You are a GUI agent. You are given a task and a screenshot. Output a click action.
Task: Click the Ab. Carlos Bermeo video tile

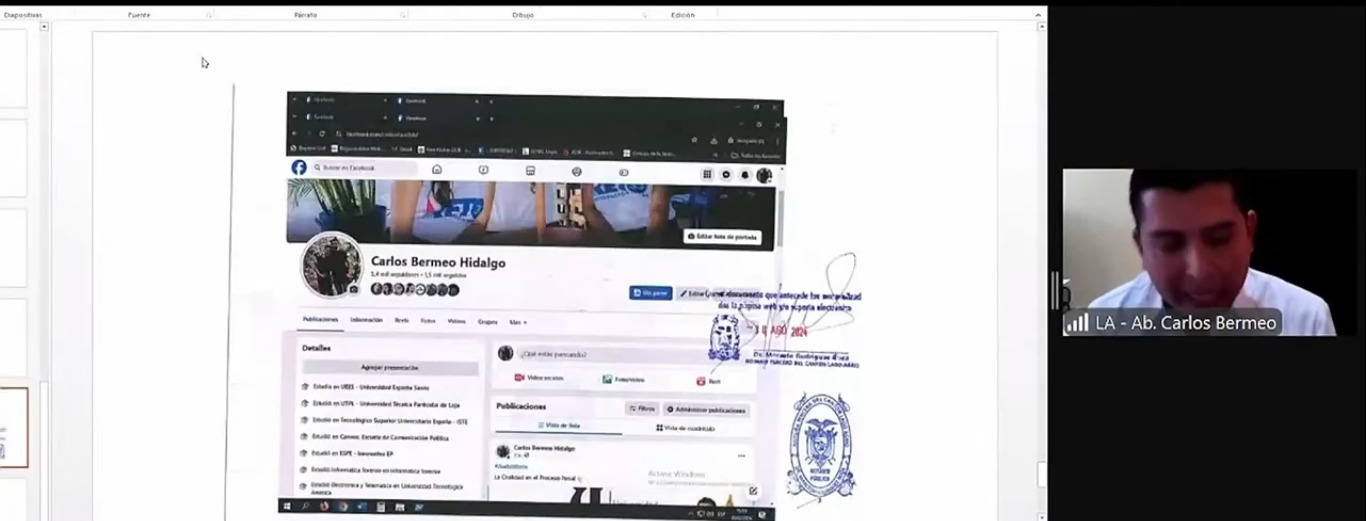coord(1209,252)
